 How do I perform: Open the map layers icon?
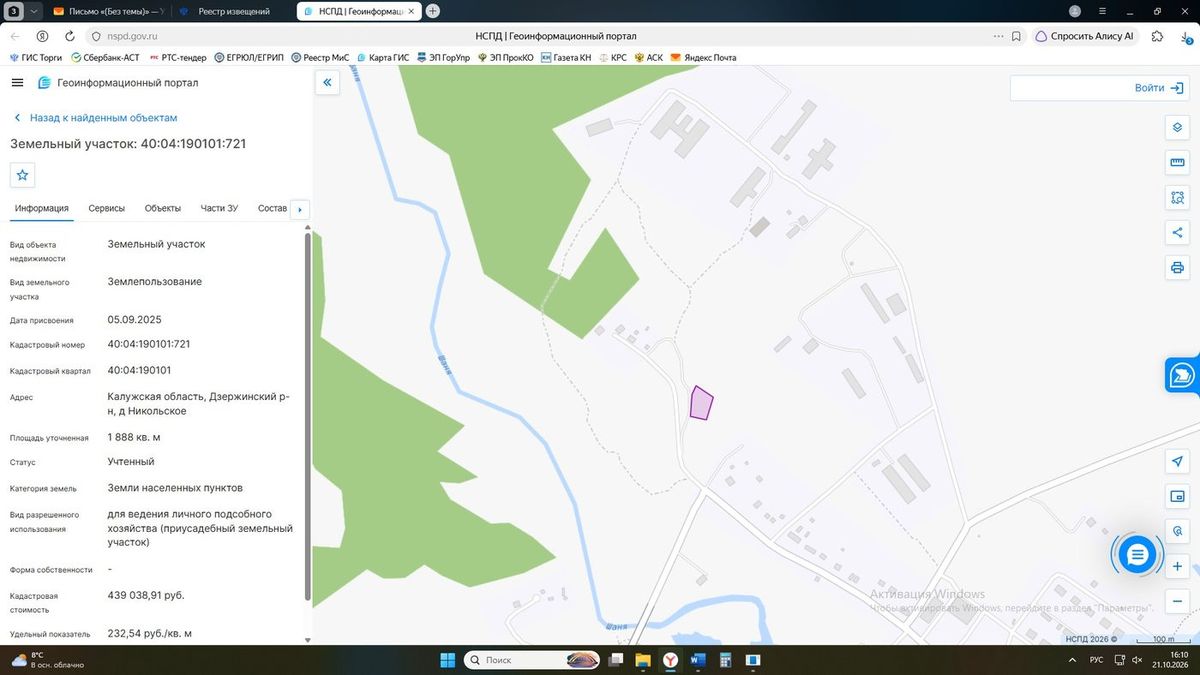pos(1177,128)
